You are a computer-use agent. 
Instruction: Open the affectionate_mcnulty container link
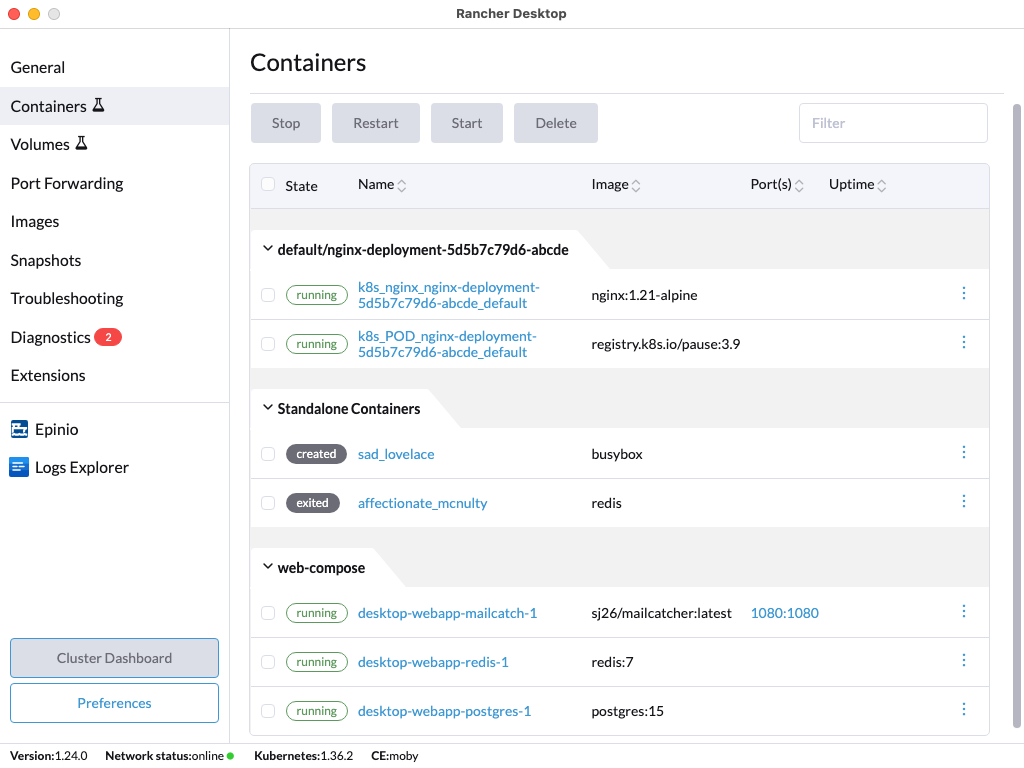(x=423, y=504)
